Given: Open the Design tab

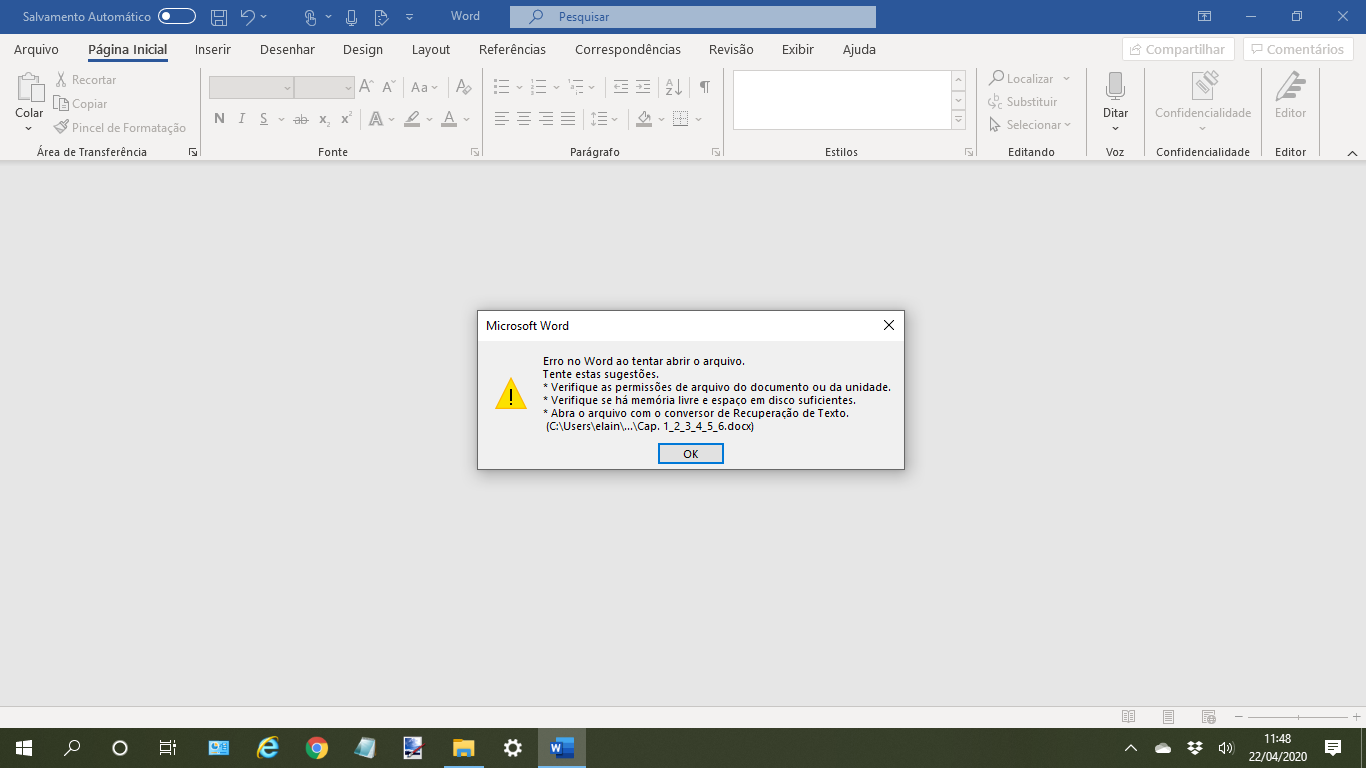Looking at the screenshot, I should tap(363, 49).
